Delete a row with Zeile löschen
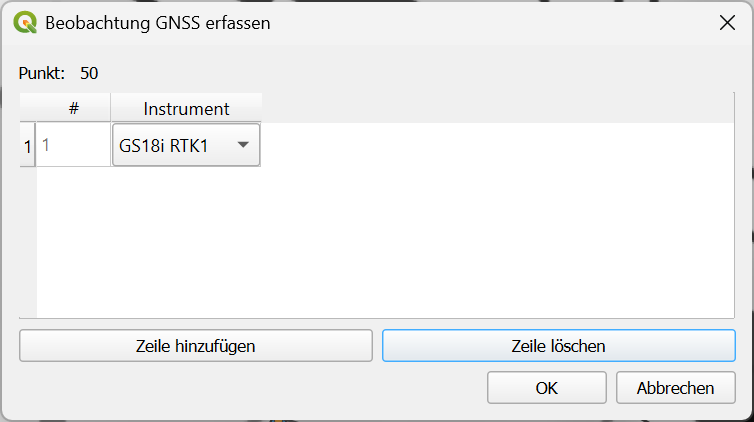 pos(559,346)
